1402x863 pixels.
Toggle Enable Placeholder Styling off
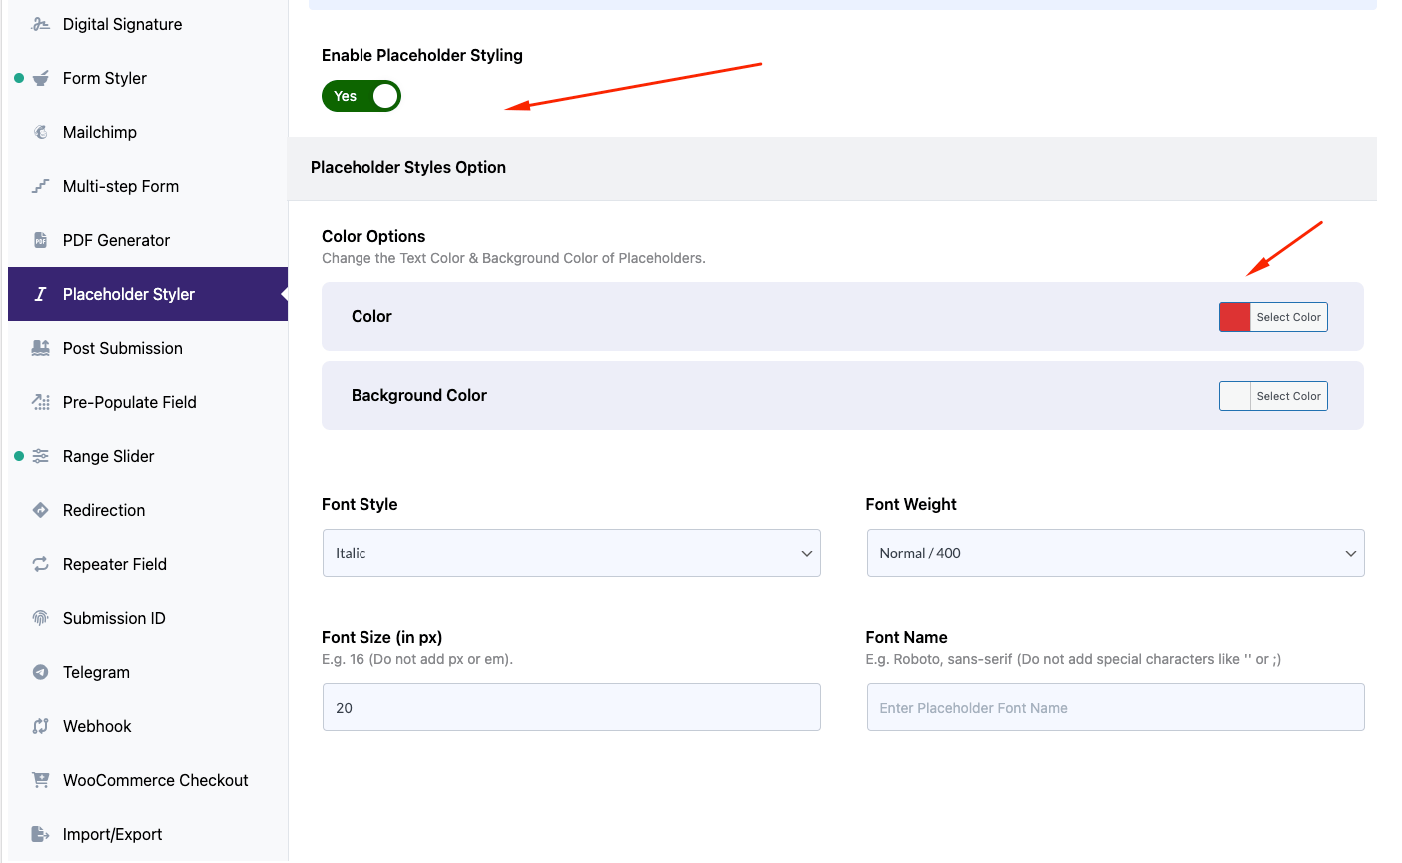[x=361, y=96]
